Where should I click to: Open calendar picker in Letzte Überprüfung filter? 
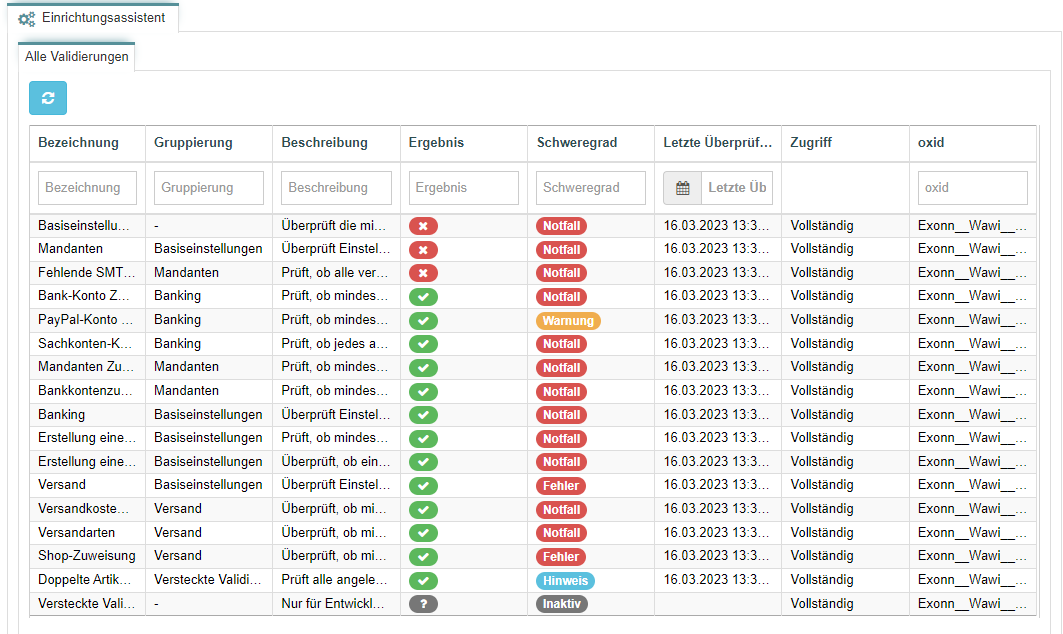pyautogui.click(x=682, y=188)
